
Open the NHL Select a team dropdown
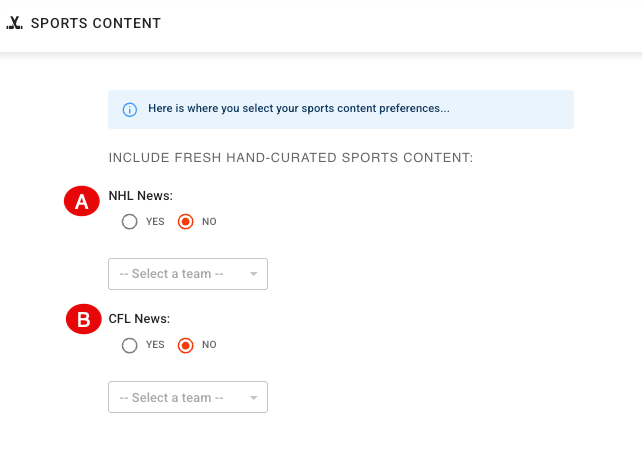188,274
